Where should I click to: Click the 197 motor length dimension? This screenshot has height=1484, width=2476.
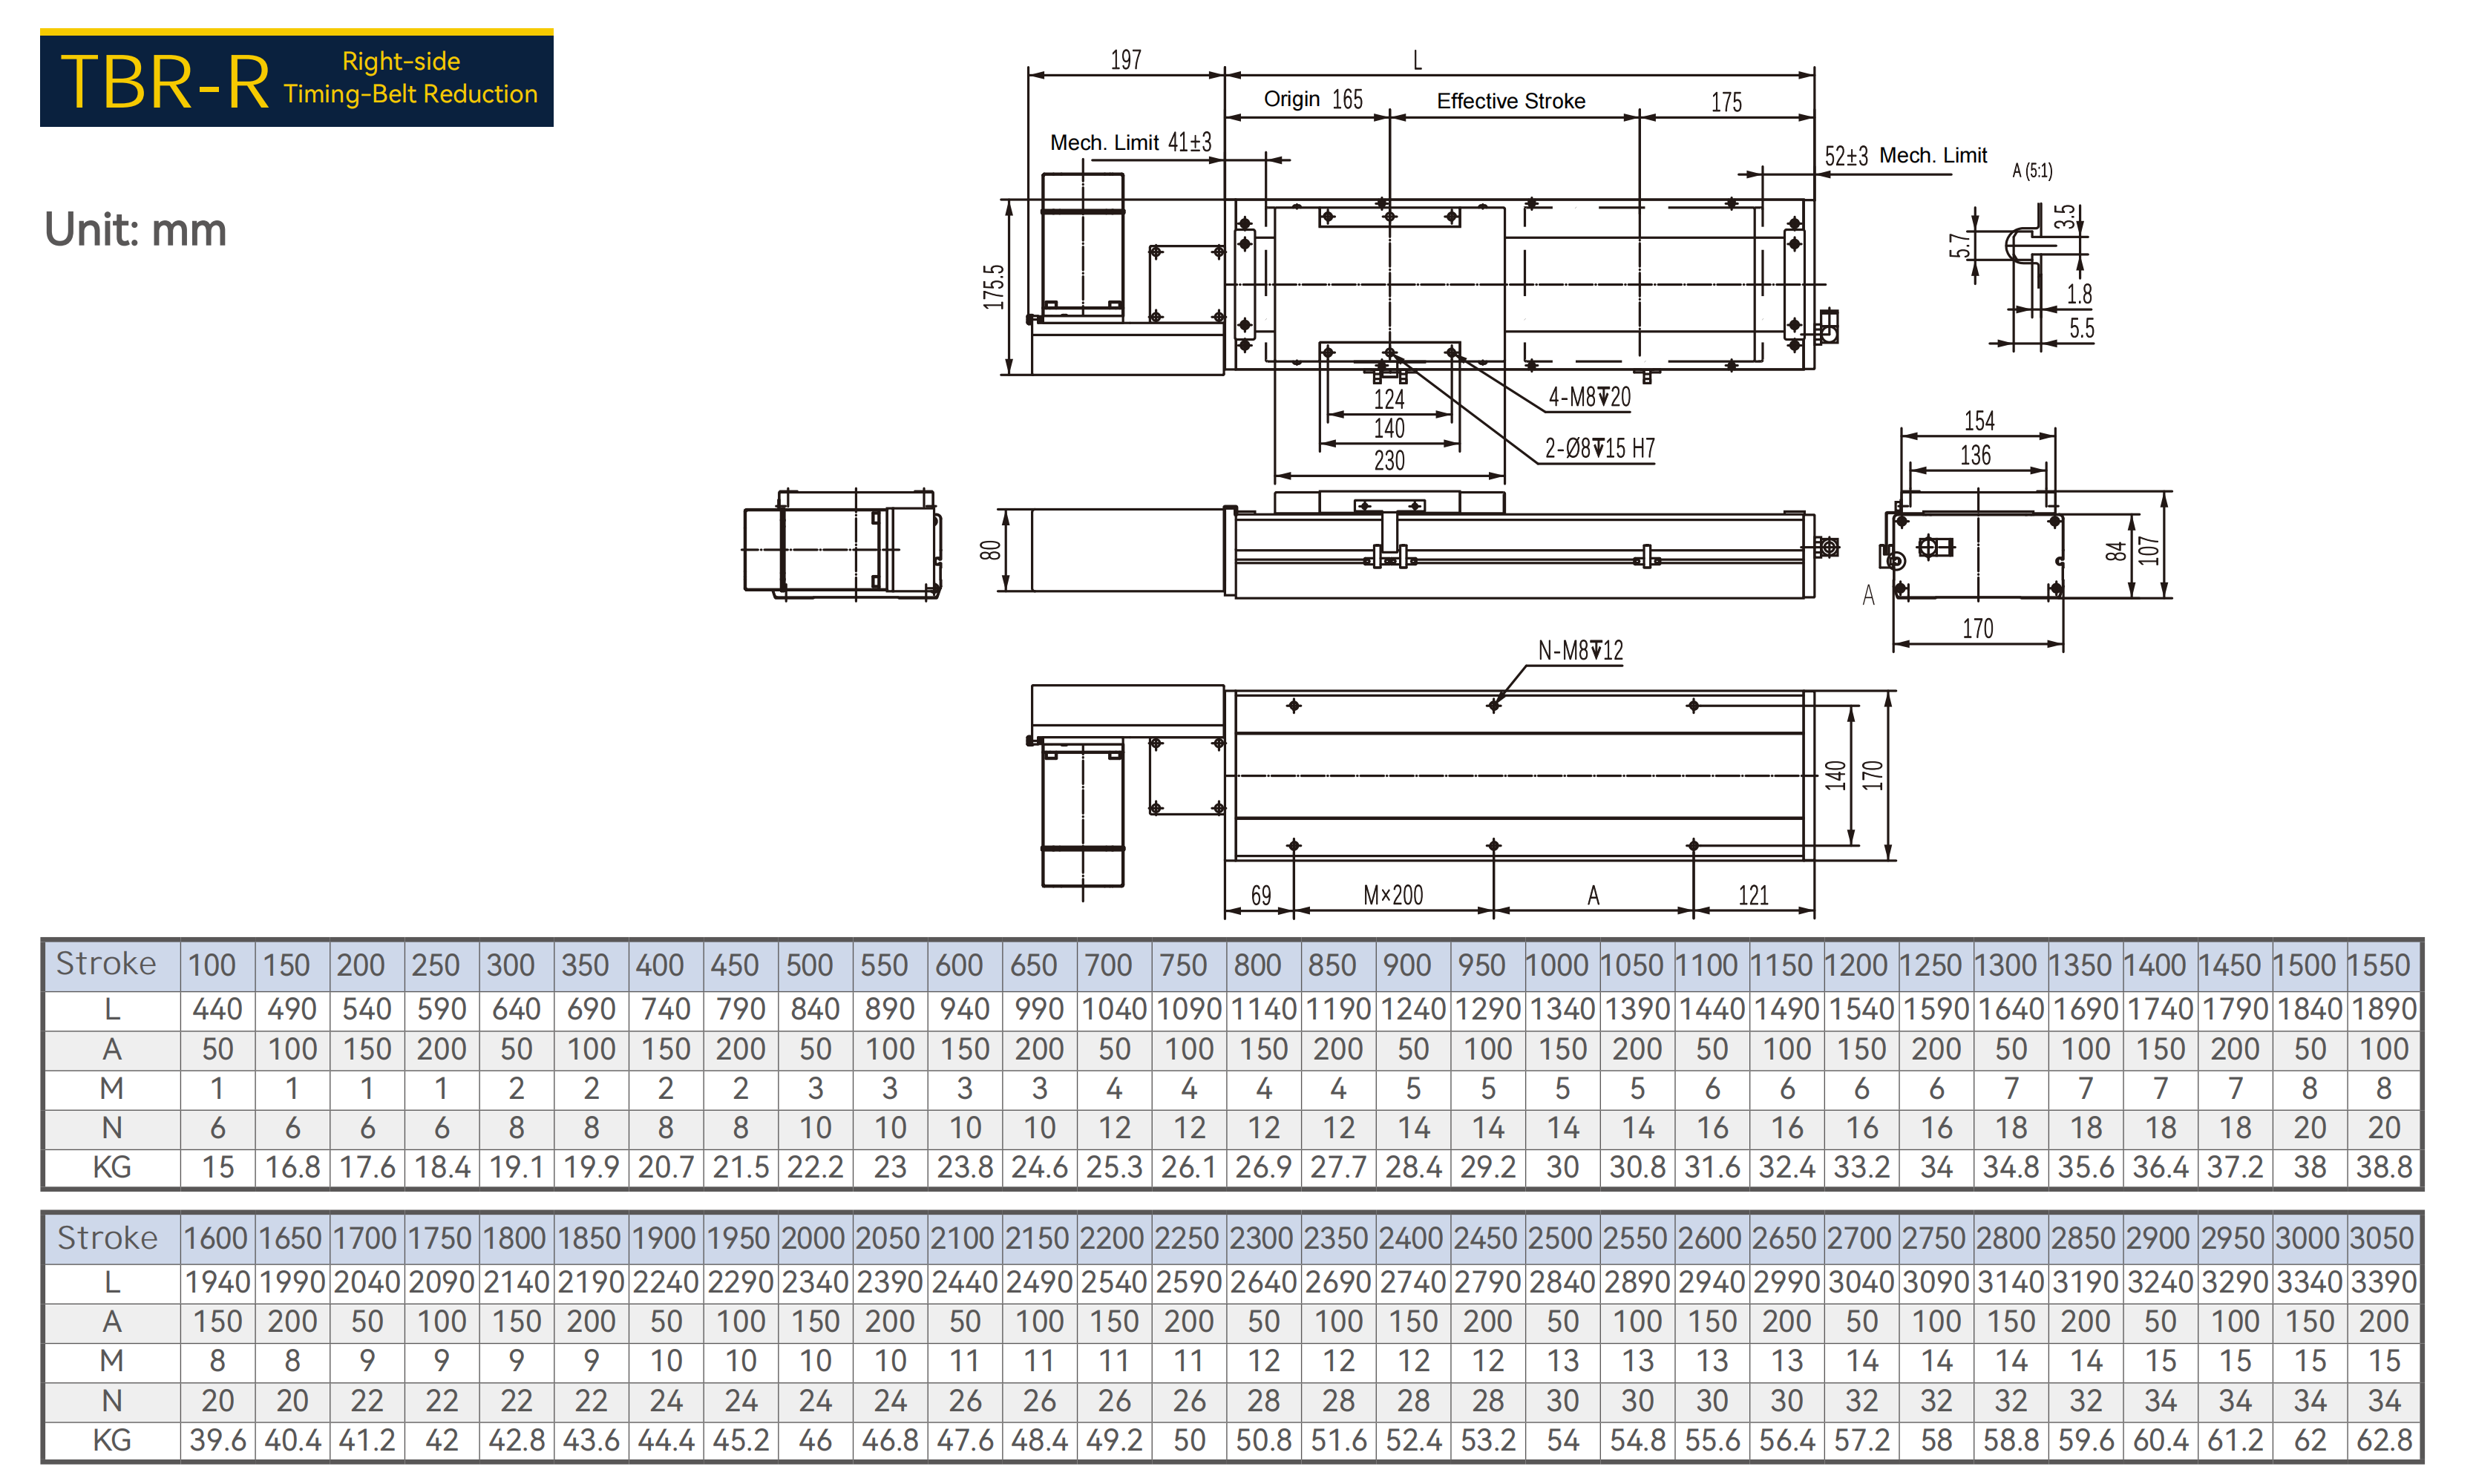[1126, 60]
